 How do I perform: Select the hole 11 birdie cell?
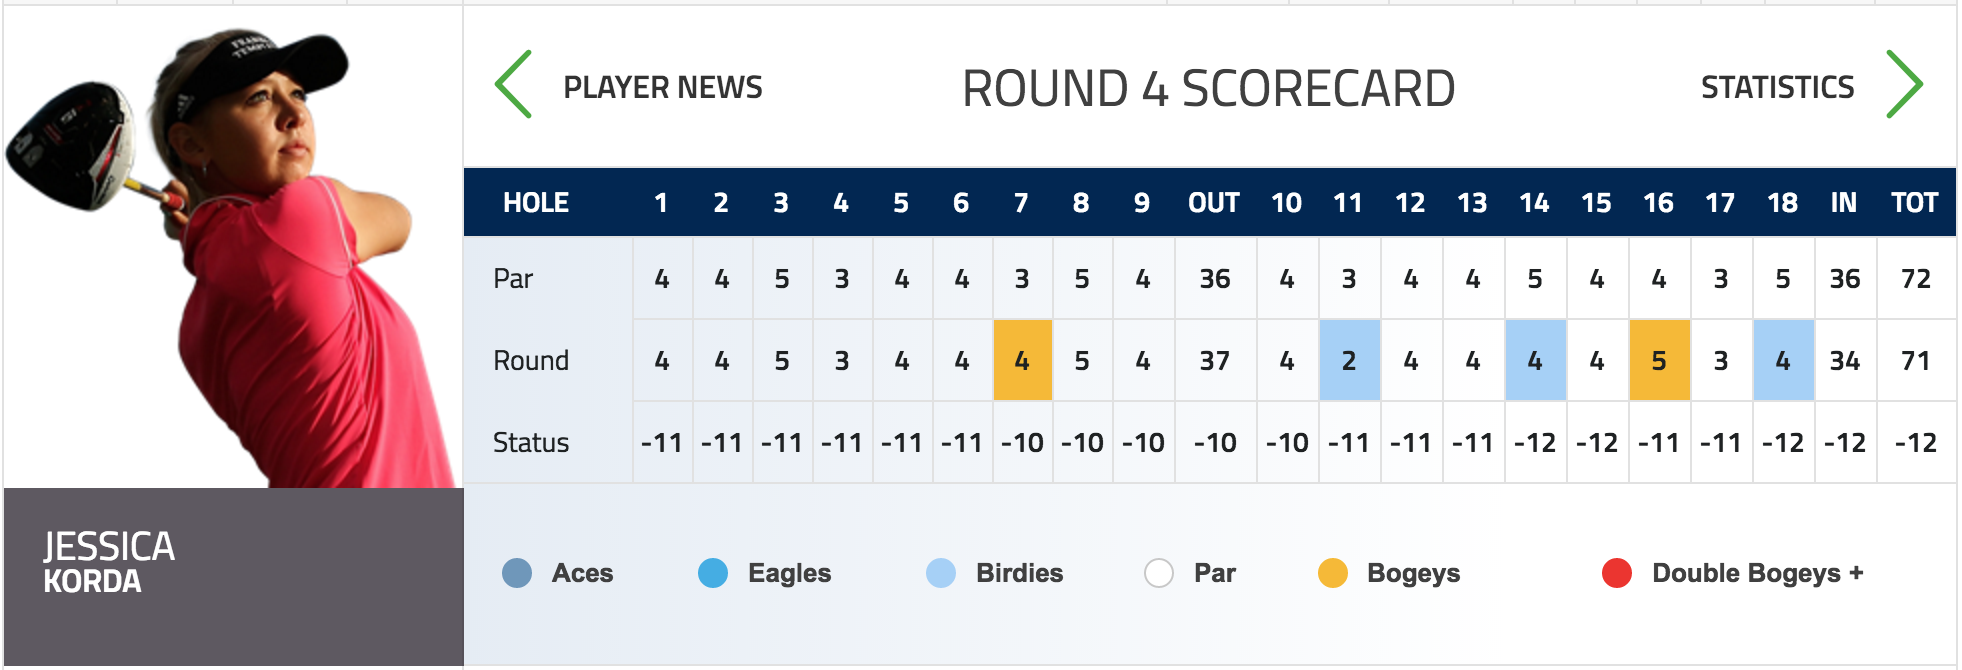pos(1349,360)
